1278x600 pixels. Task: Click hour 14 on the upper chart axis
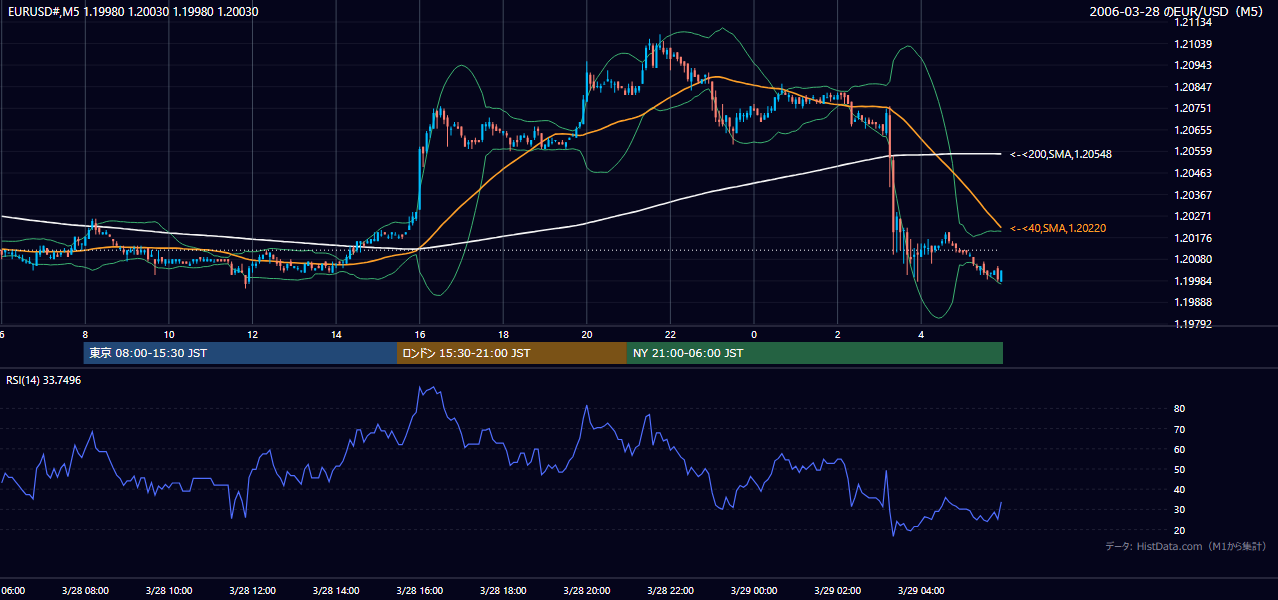click(336, 334)
